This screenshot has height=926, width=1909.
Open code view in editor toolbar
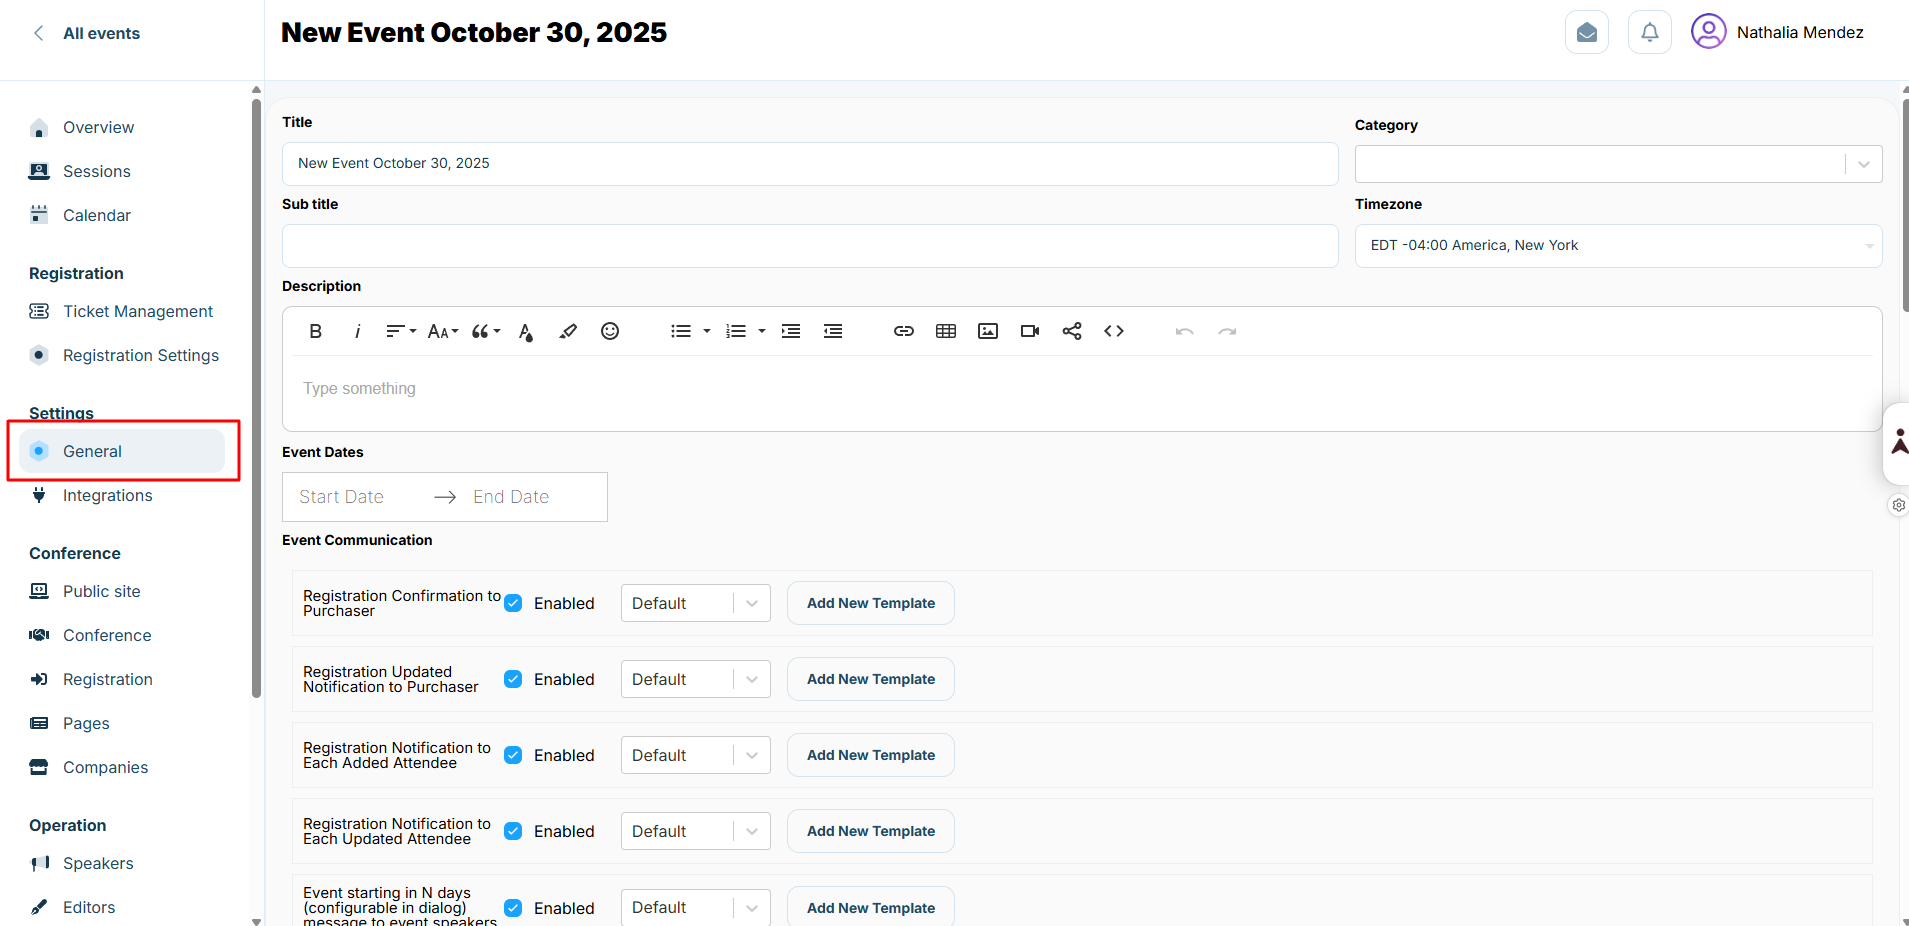[1113, 331]
